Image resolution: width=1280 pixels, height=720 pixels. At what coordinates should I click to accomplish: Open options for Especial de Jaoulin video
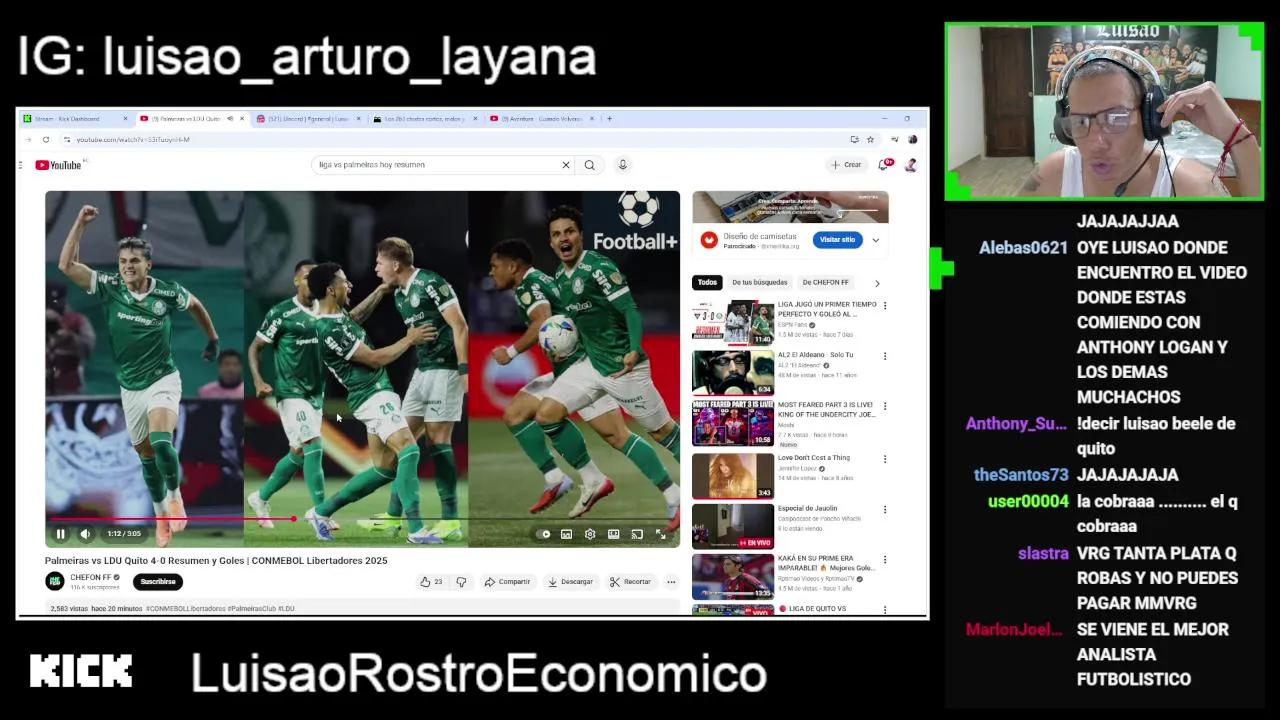(885, 510)
